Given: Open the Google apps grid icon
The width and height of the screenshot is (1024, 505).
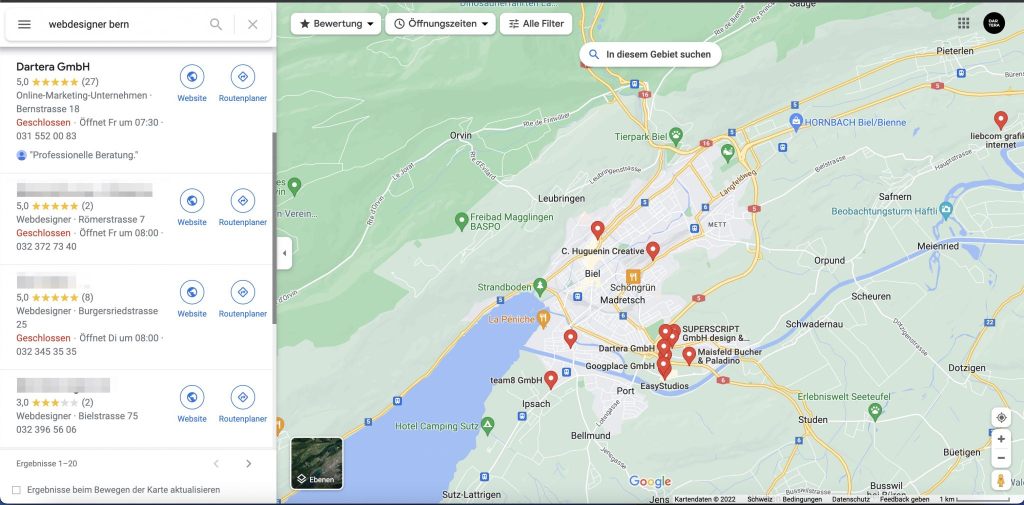Looking at the screenshot, I should (963, 24).
